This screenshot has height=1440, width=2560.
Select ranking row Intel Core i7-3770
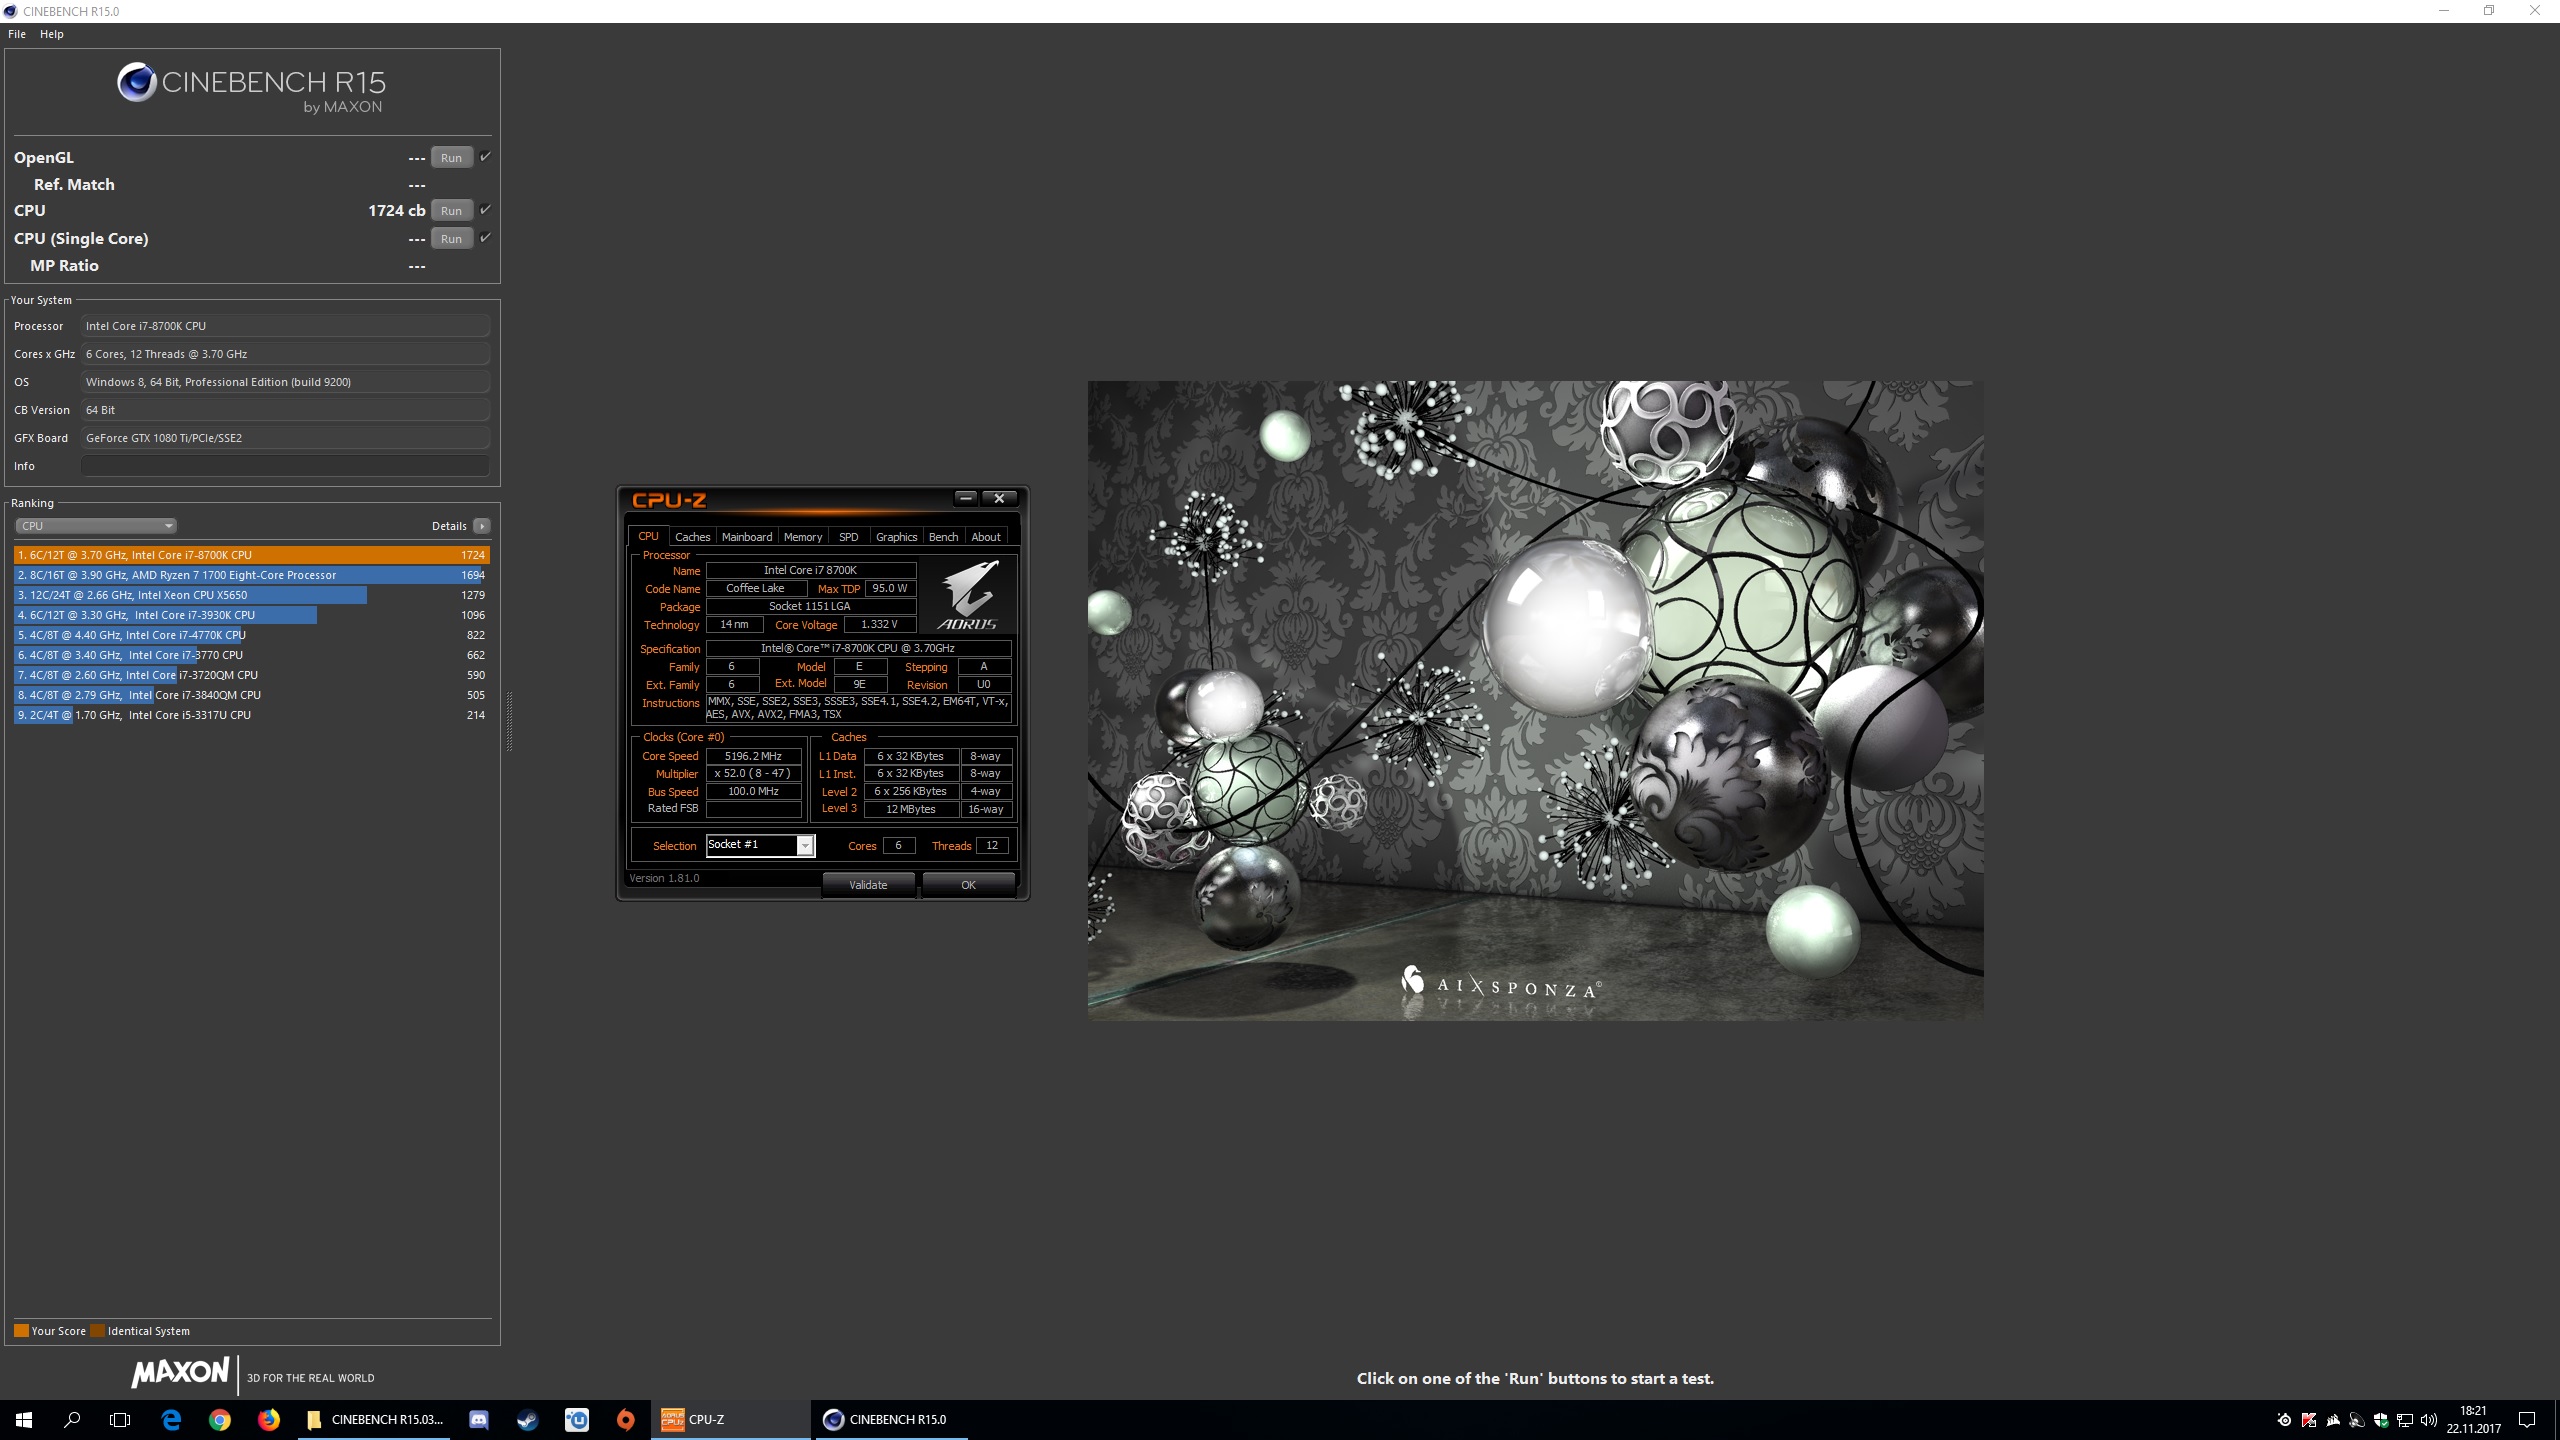[x=252, y=655]
